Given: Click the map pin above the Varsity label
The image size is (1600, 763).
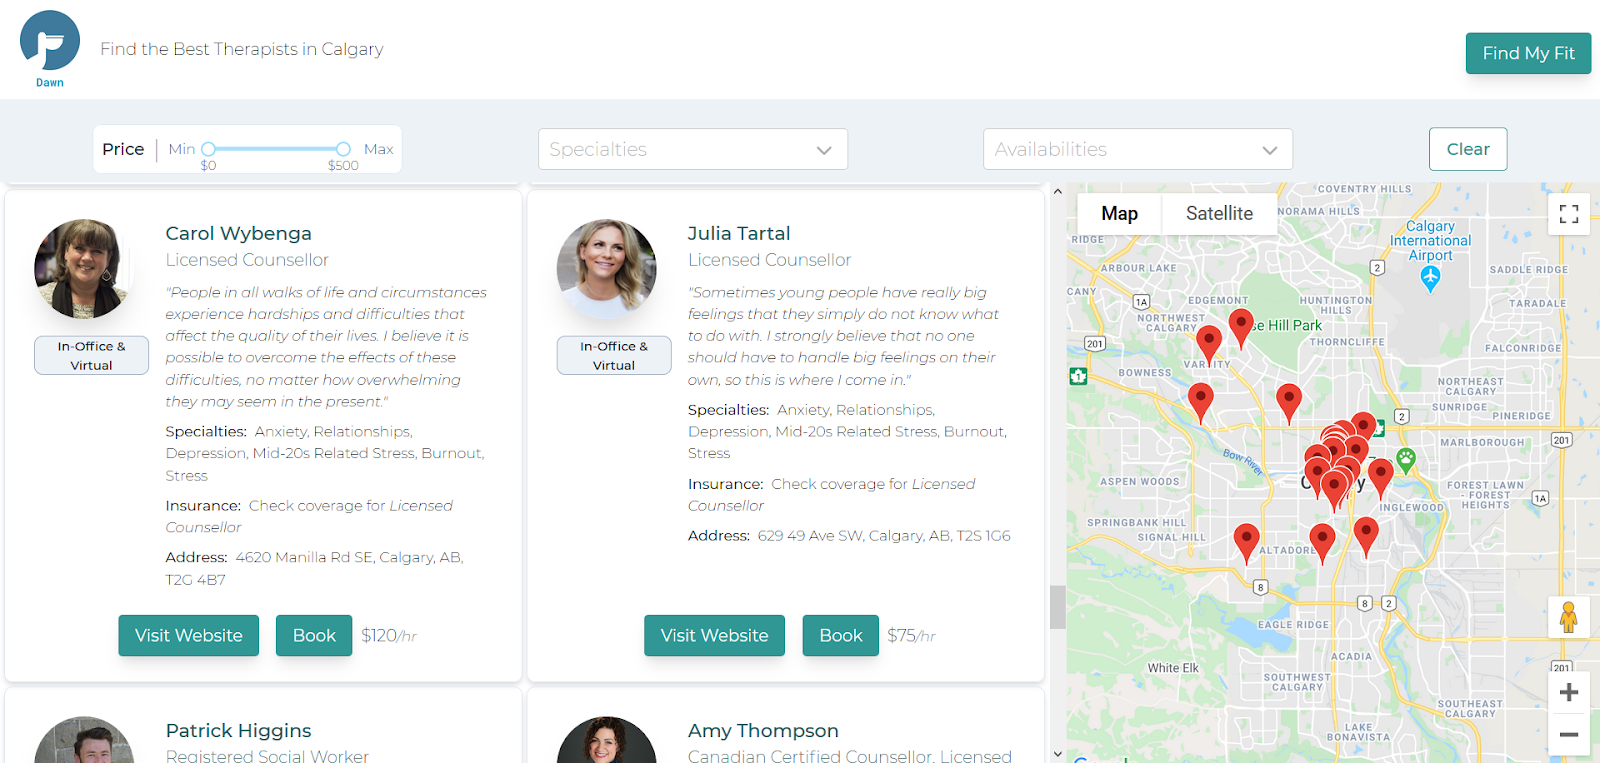Looking at the screenshot, I should coord(1209,345).
